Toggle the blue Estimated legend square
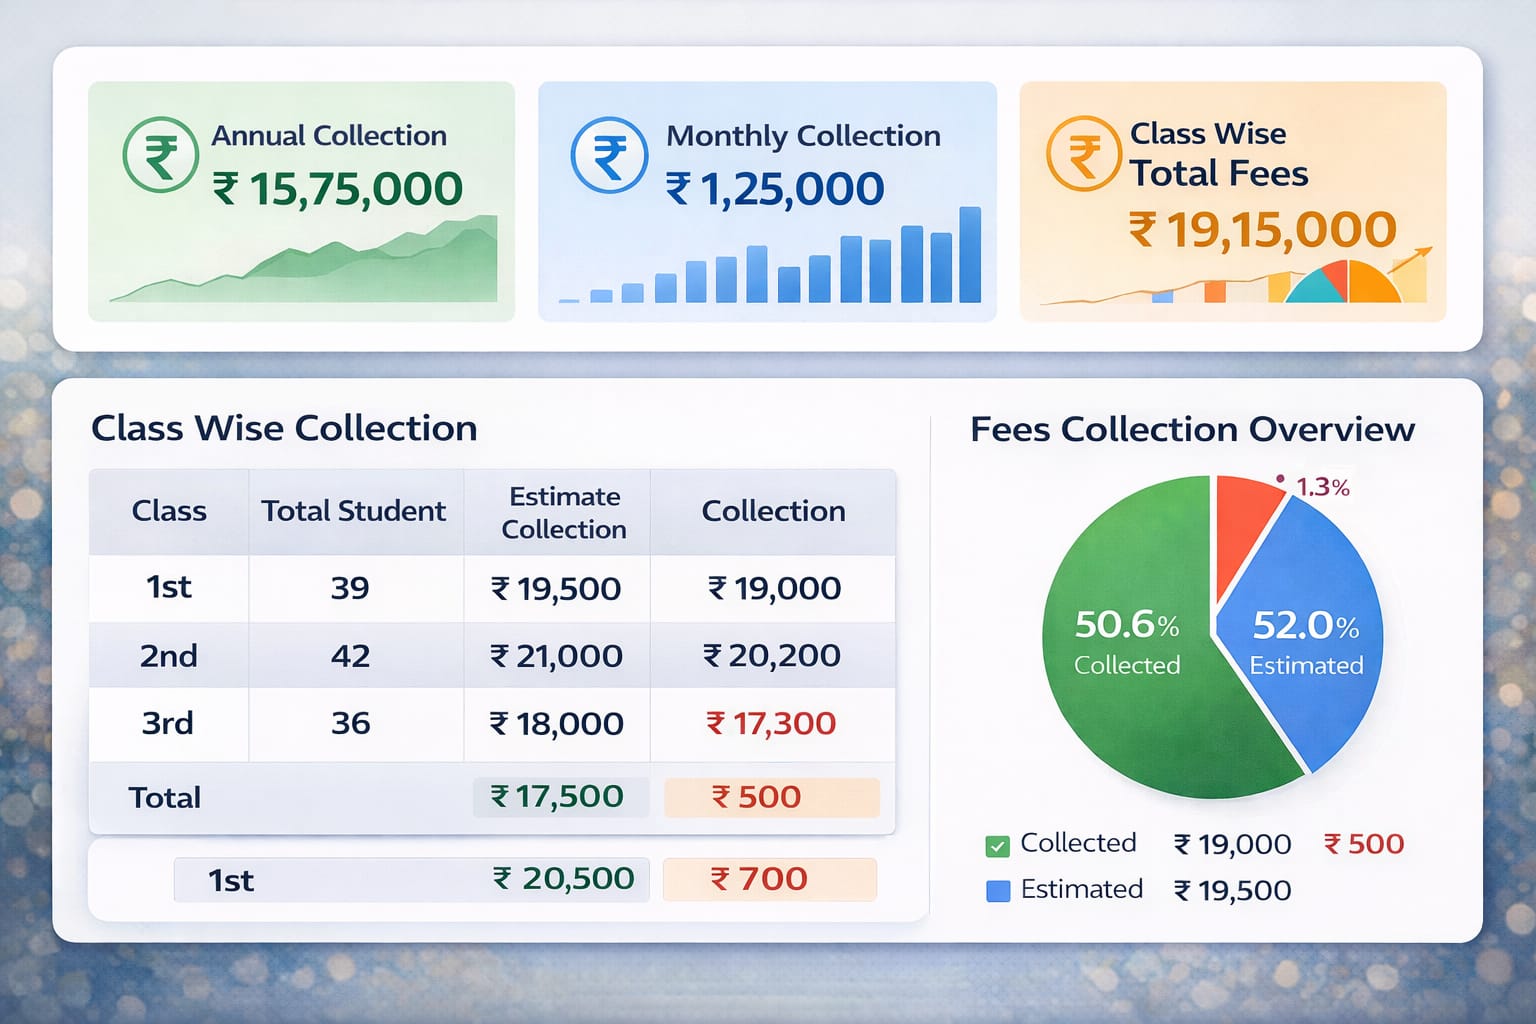The height and width of the screenshot is (1024, 1536). (997, 891)
